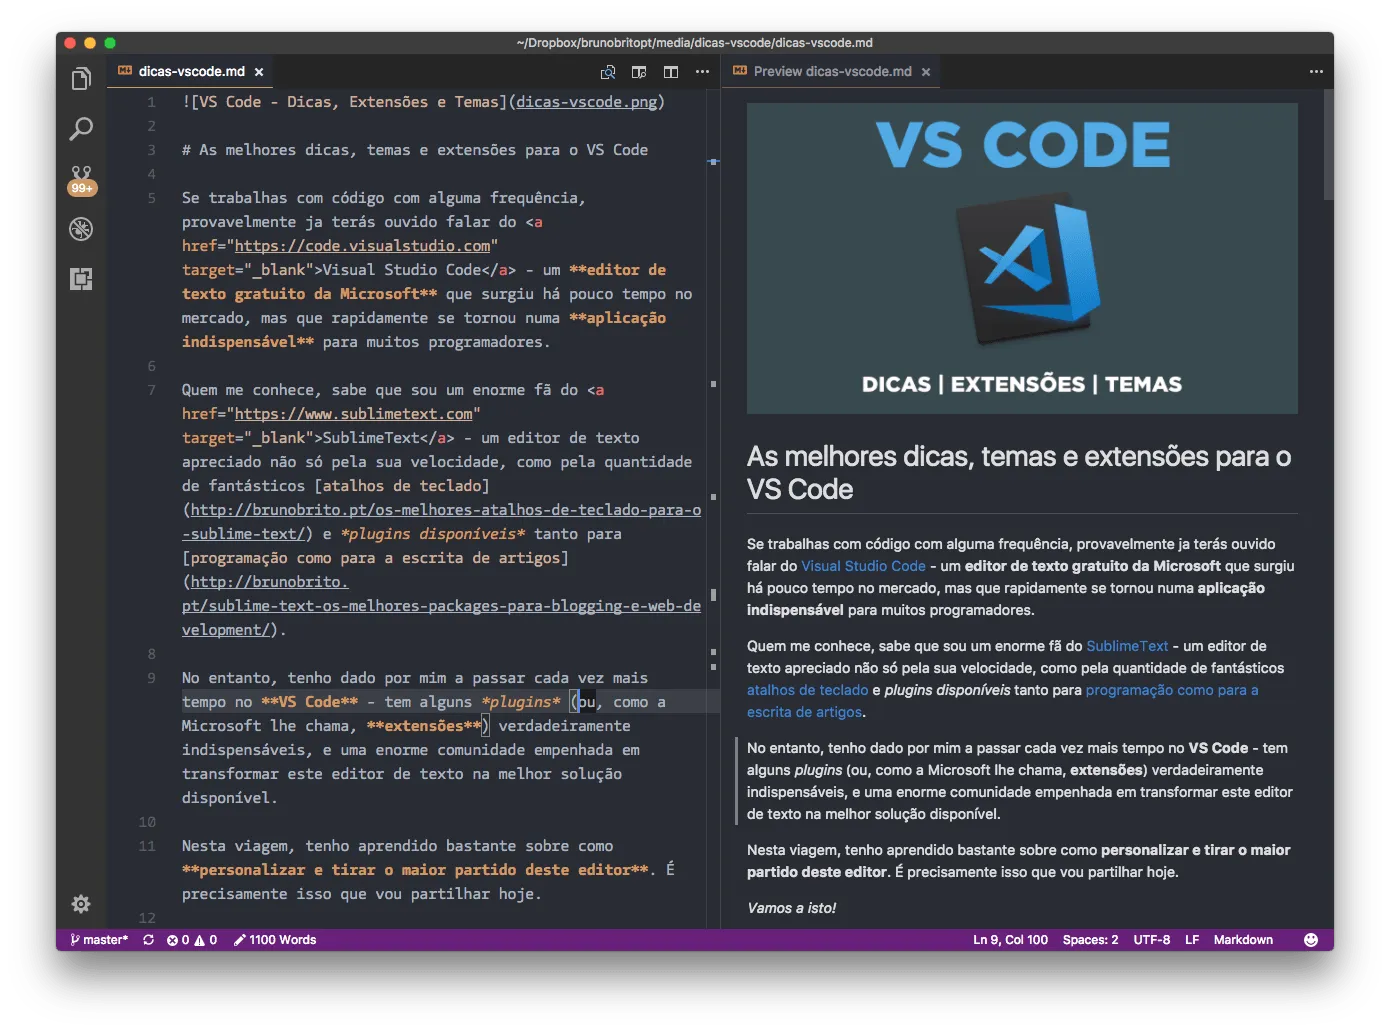Switch to dicas-vscode.md editor tab
The image size is (1390, 1031).
[190, 71]
